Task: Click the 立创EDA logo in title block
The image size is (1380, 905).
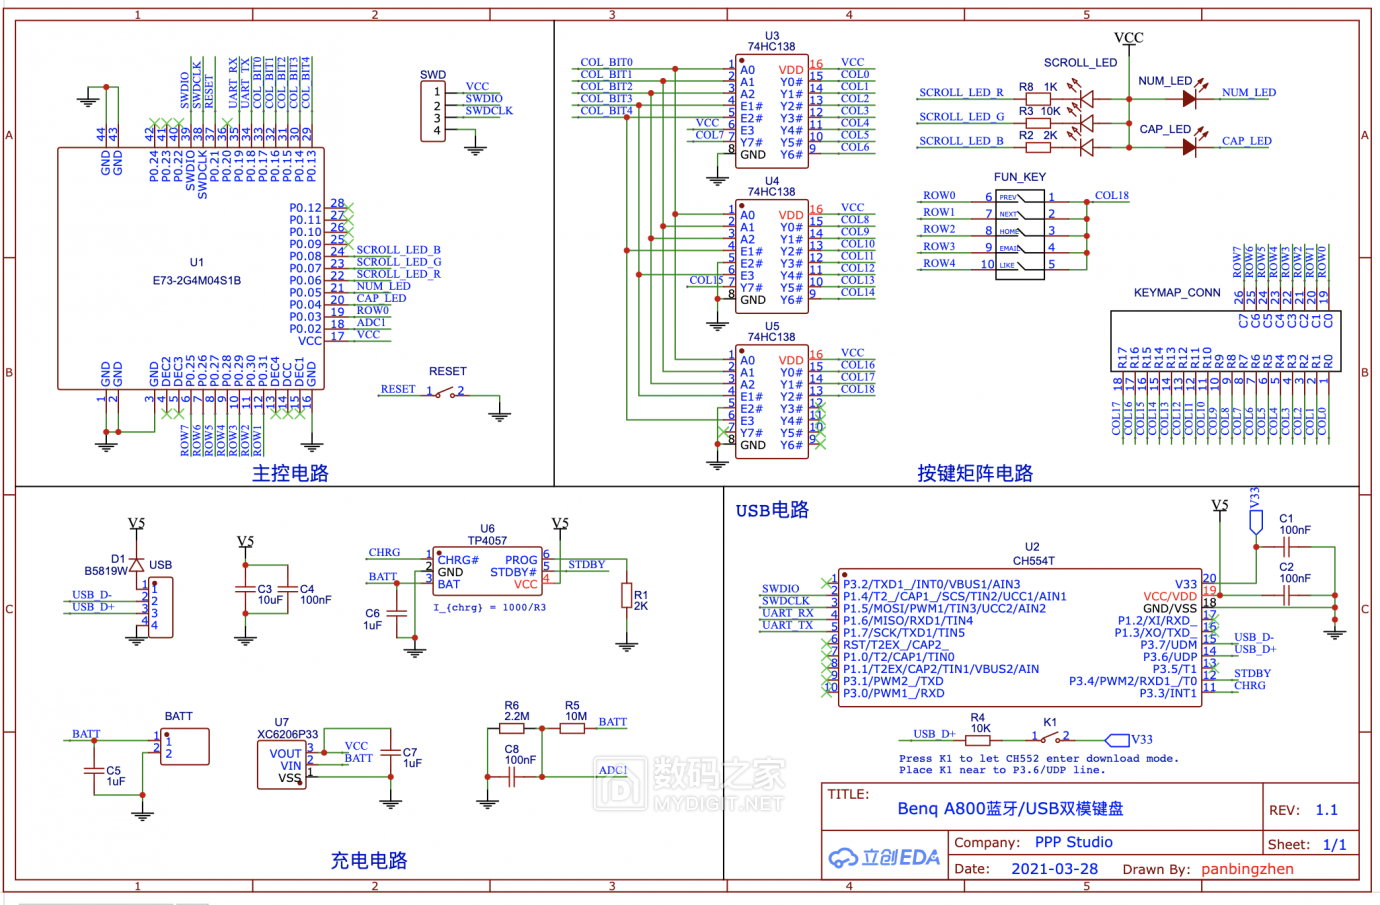Action: (x=884, y=857)
